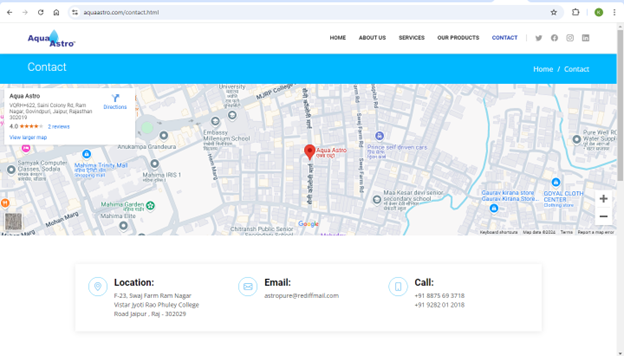Click the Gaurav Kirana store marker
629x364 pixels.
click(494, 208)
